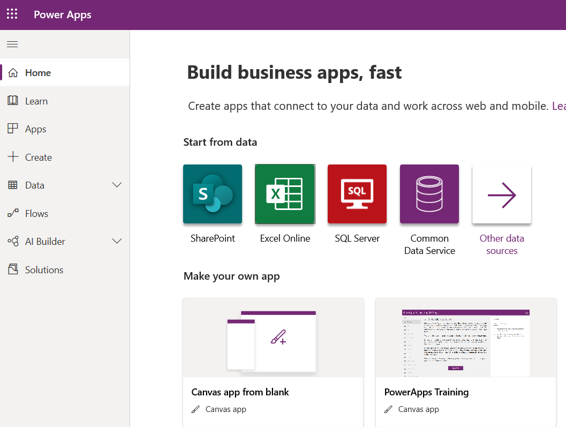Open Apps in the navigation

coord(65,129)
